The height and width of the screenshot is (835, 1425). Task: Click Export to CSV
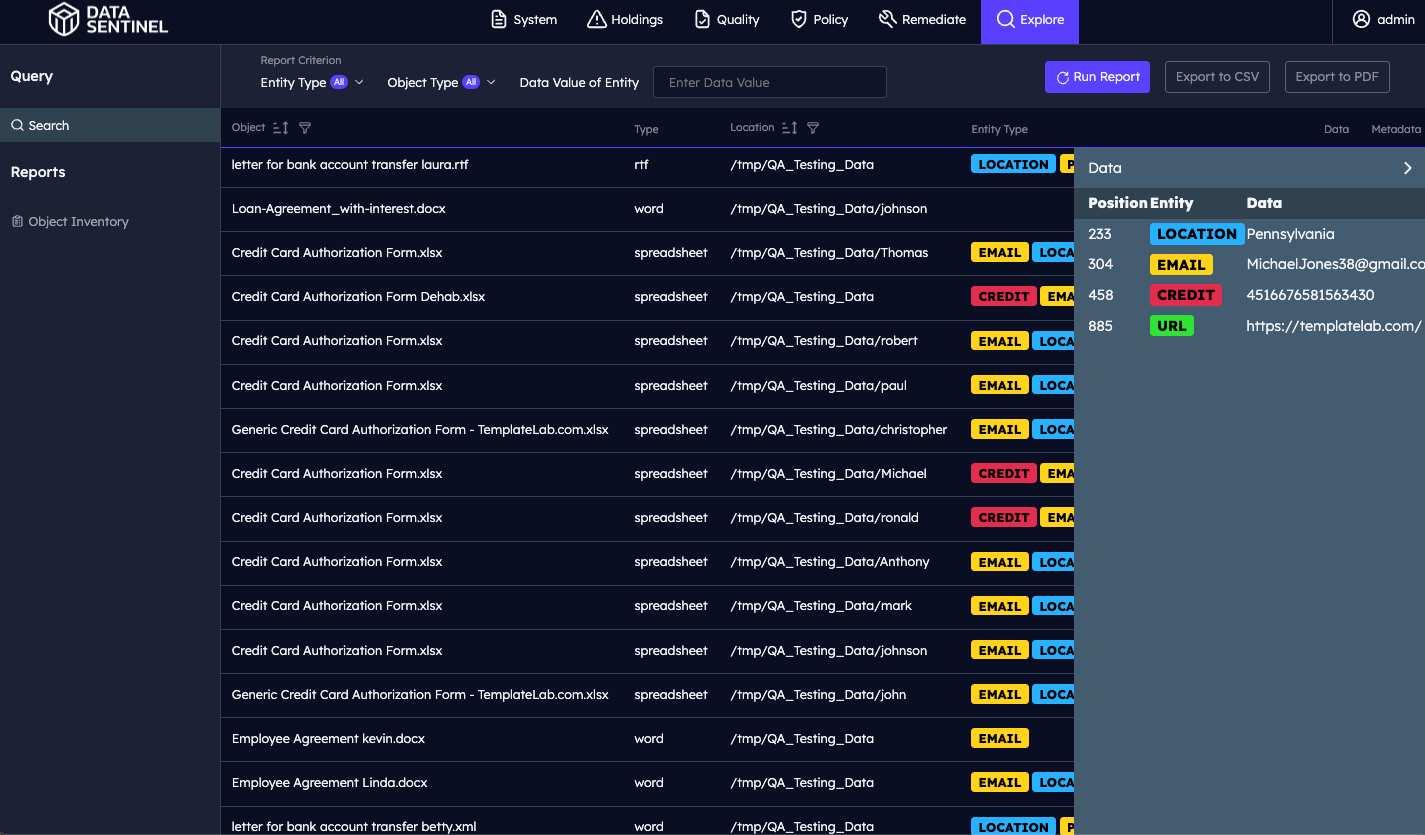[1217, 77]
